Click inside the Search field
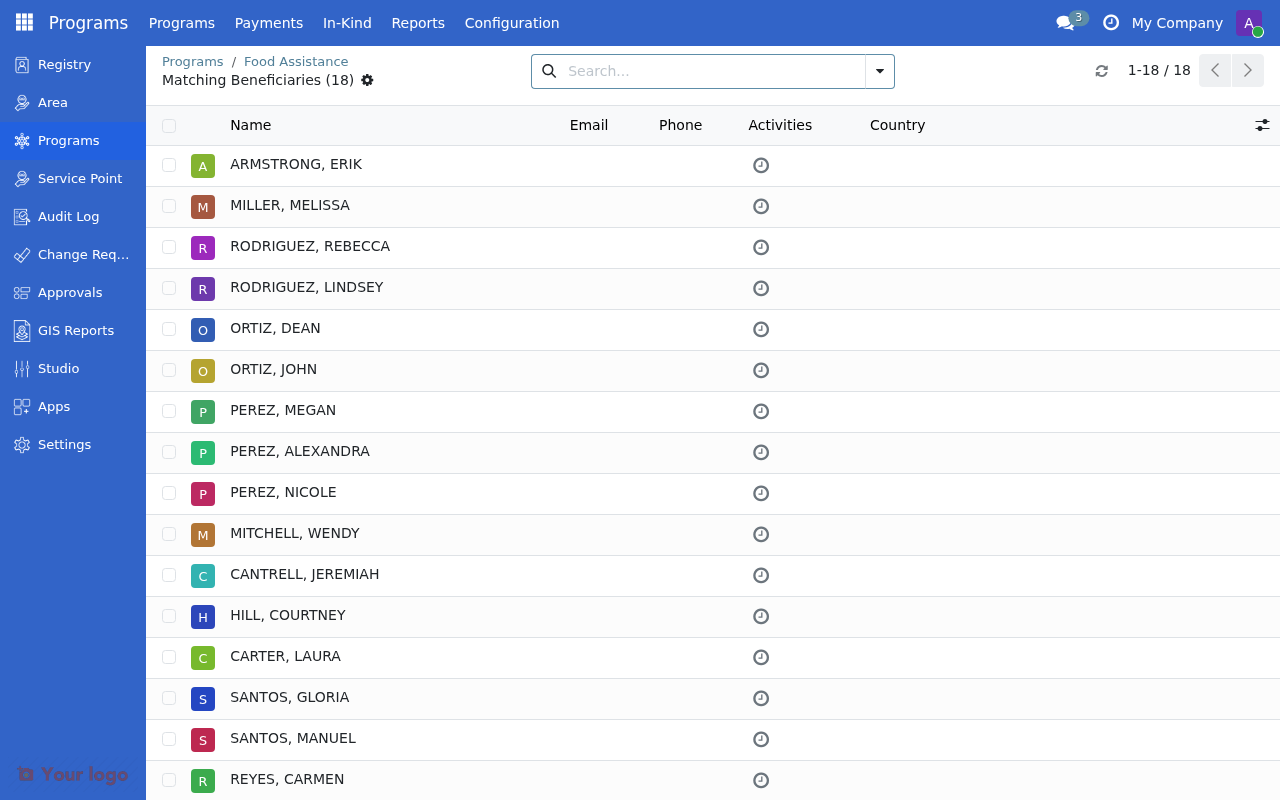 [x=700, y=71]
